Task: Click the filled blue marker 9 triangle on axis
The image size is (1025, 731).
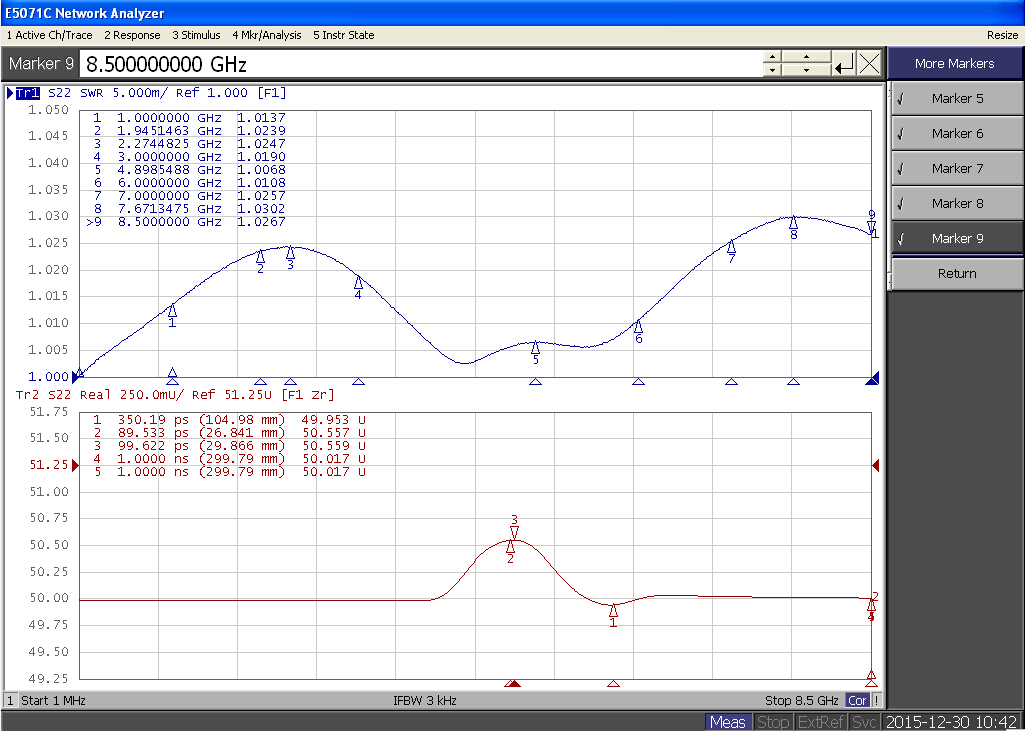Action: (x=872, y=378)
